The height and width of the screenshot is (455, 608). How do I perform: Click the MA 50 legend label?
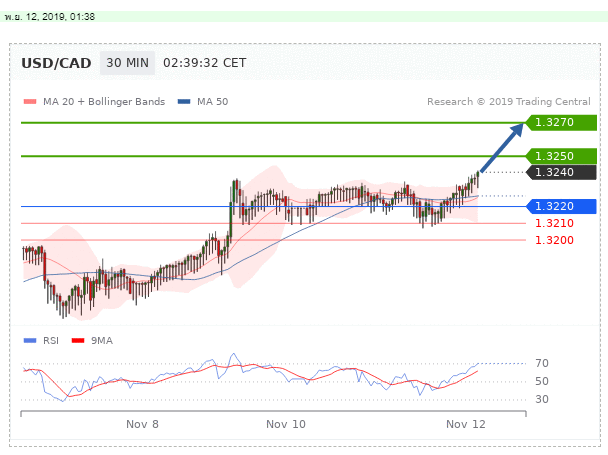click(212, 102)
